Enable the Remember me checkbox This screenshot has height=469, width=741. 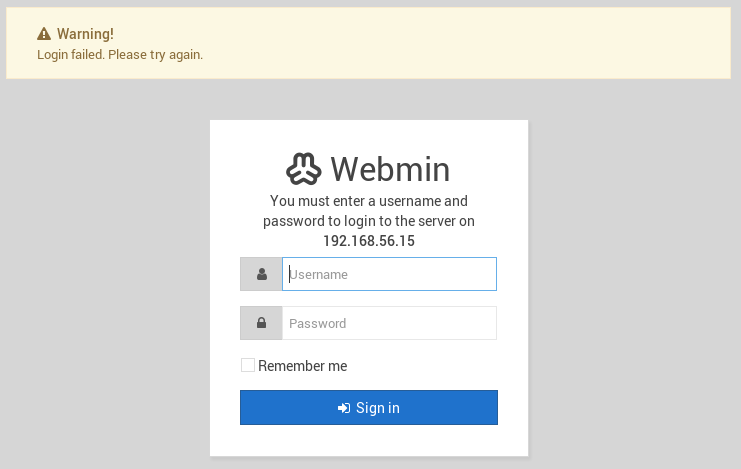pyautogui.click(x=248, y=365)
